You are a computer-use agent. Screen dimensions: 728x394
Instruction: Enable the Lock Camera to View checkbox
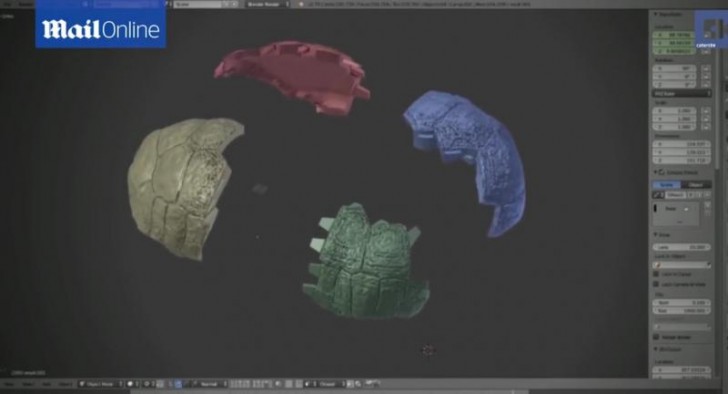656,284
